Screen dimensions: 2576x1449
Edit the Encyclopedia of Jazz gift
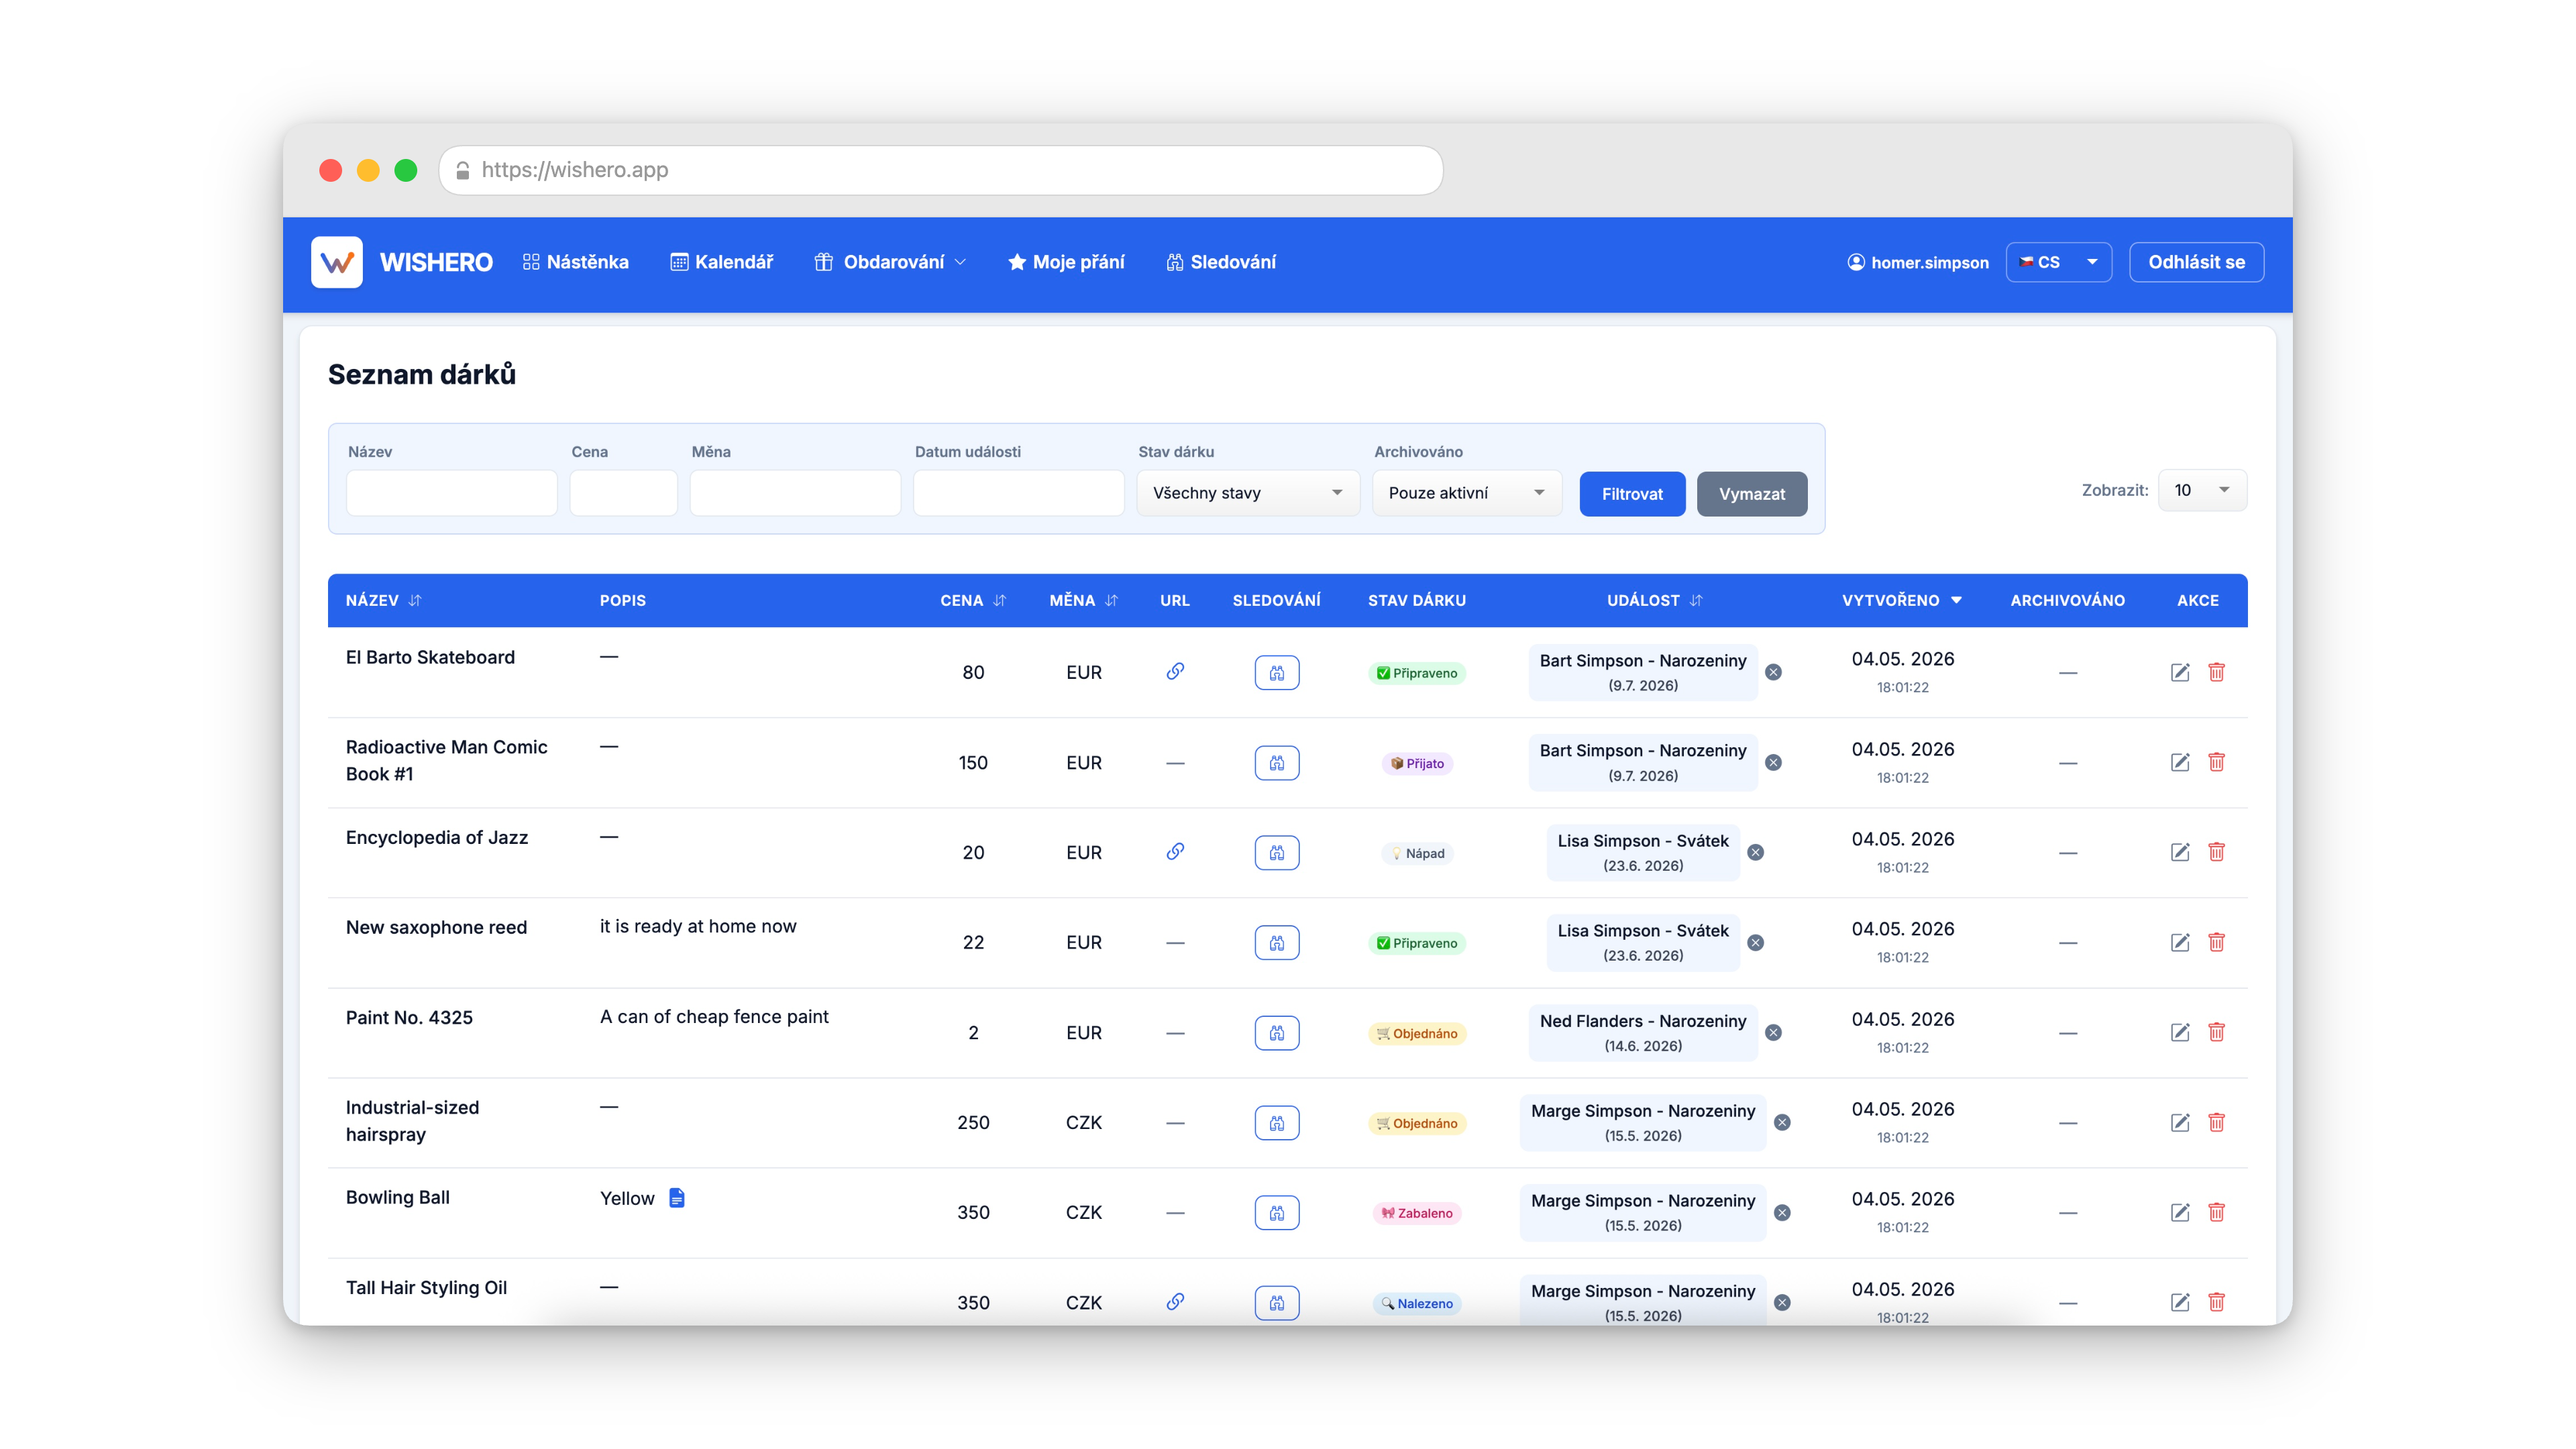click(x=2180, y=852)
